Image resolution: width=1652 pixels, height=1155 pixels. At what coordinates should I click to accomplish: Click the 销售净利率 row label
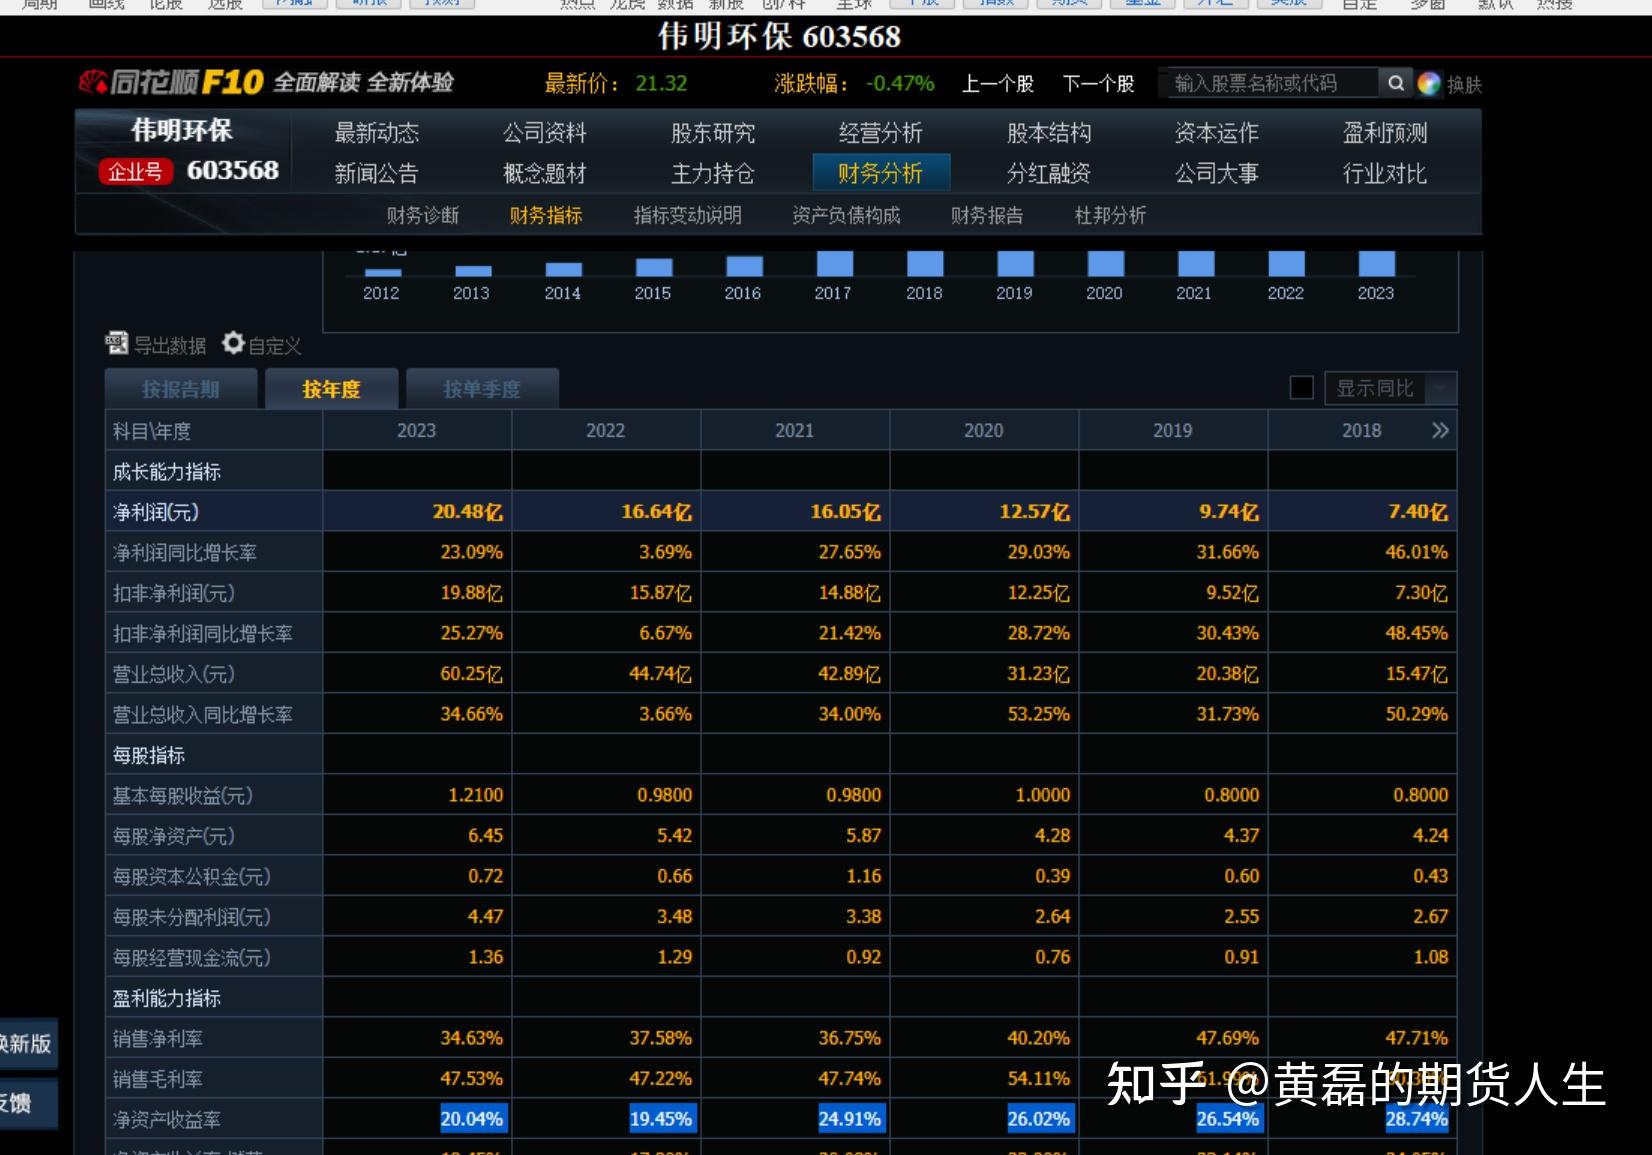tap(157, 1039)
